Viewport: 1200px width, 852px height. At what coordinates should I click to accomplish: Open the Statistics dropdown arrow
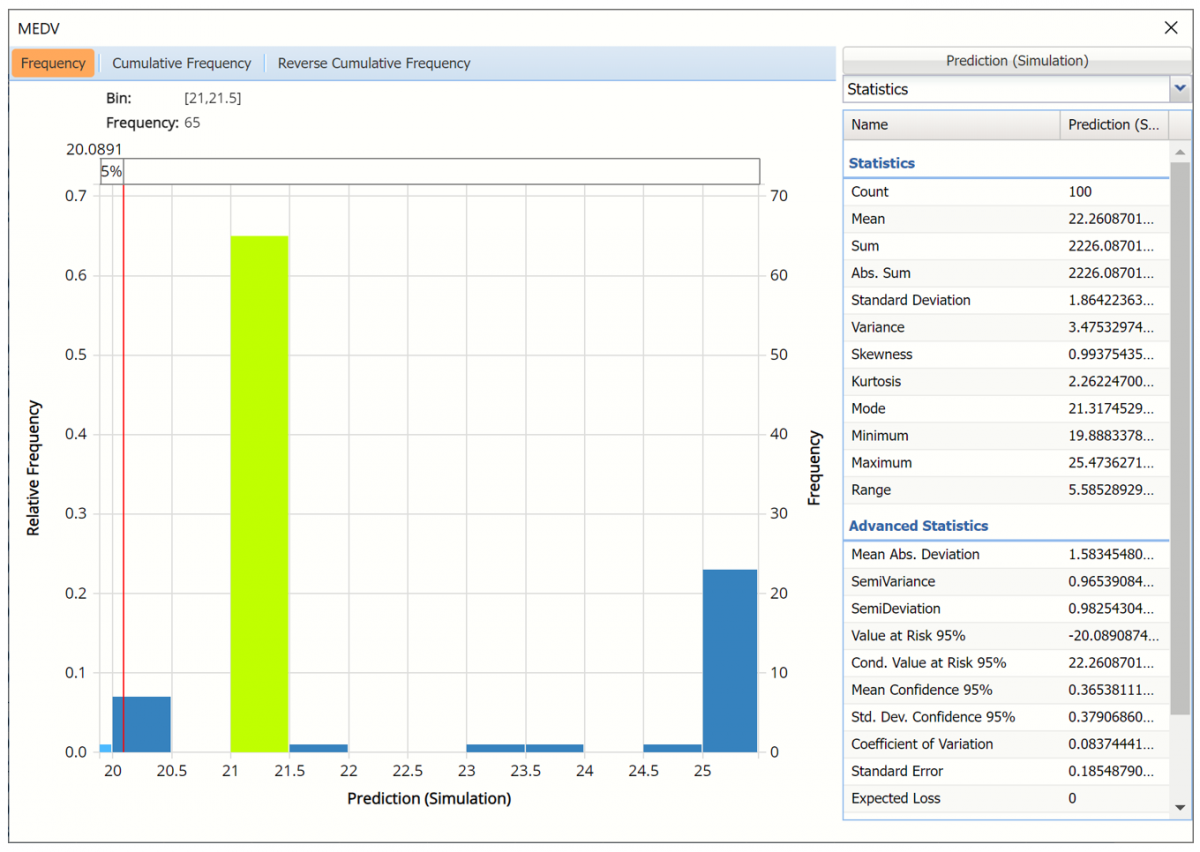coord(1180,89)
